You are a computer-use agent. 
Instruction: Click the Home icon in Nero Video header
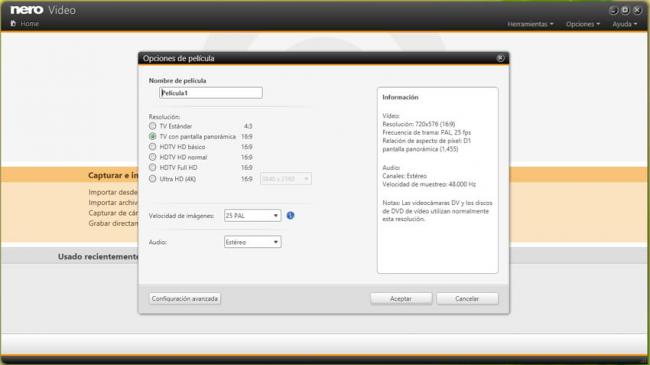[x=13, y=24]
